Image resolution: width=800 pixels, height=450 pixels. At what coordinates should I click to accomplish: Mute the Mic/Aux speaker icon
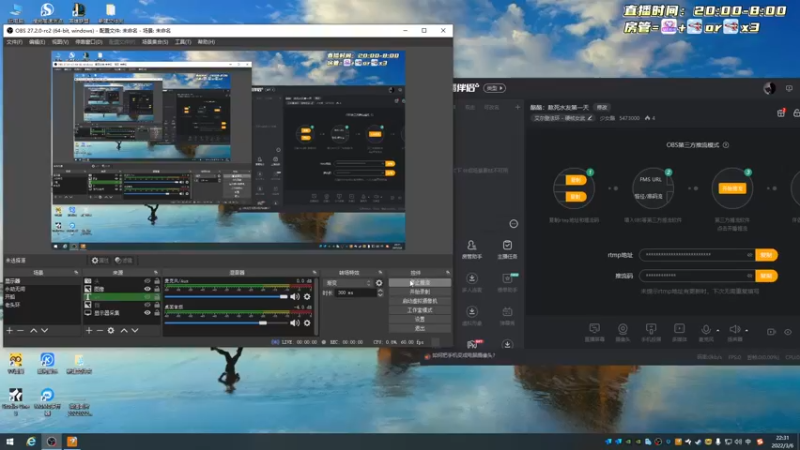tap(295, 296)
